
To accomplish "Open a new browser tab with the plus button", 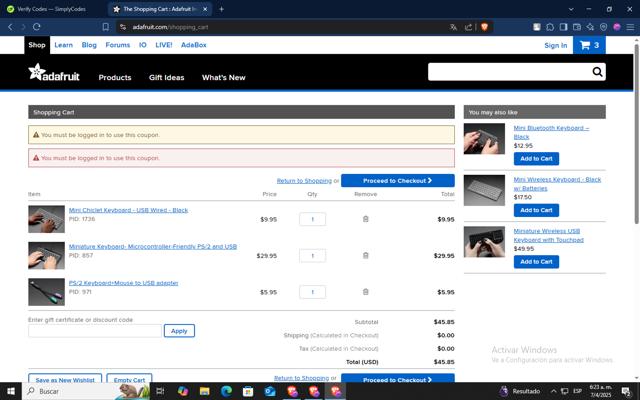I will tap(222, 9).
